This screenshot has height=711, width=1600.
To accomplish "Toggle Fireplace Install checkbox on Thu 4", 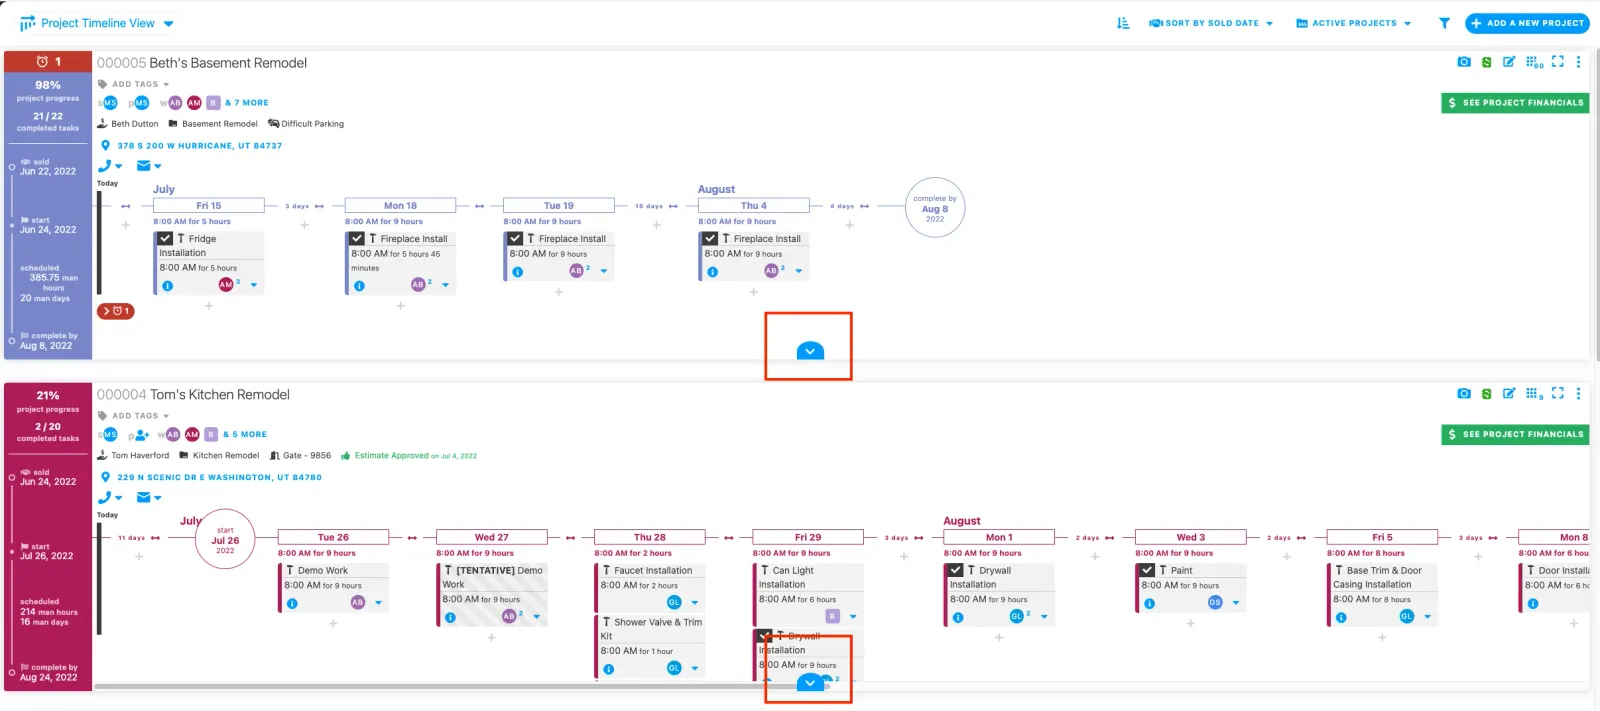I will pyautogui.click(x=710, y=239).
